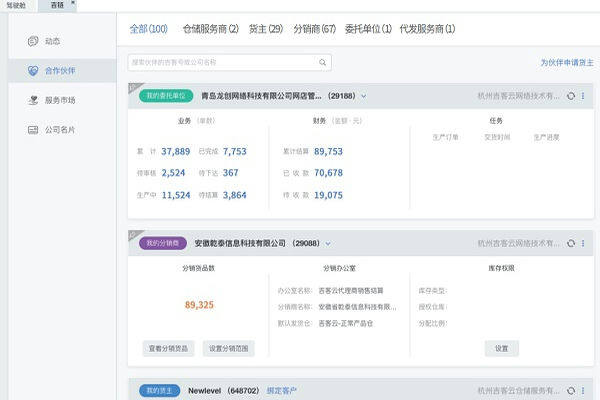Click the green 我的委托单位 badge
Image resolution: width=600 pixels, height=400 pixels.
166,96
